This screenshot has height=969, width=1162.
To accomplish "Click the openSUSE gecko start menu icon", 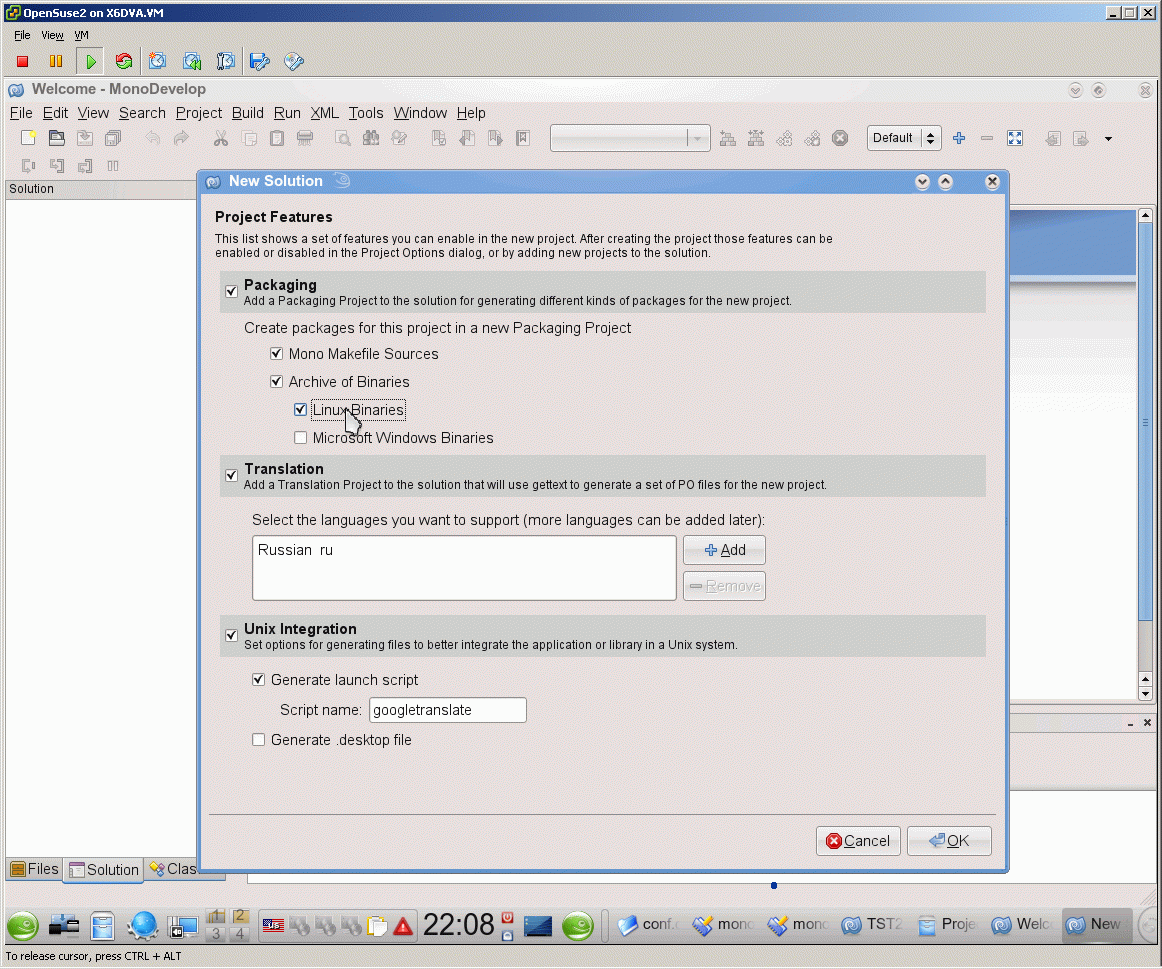I will click(23, 925).
